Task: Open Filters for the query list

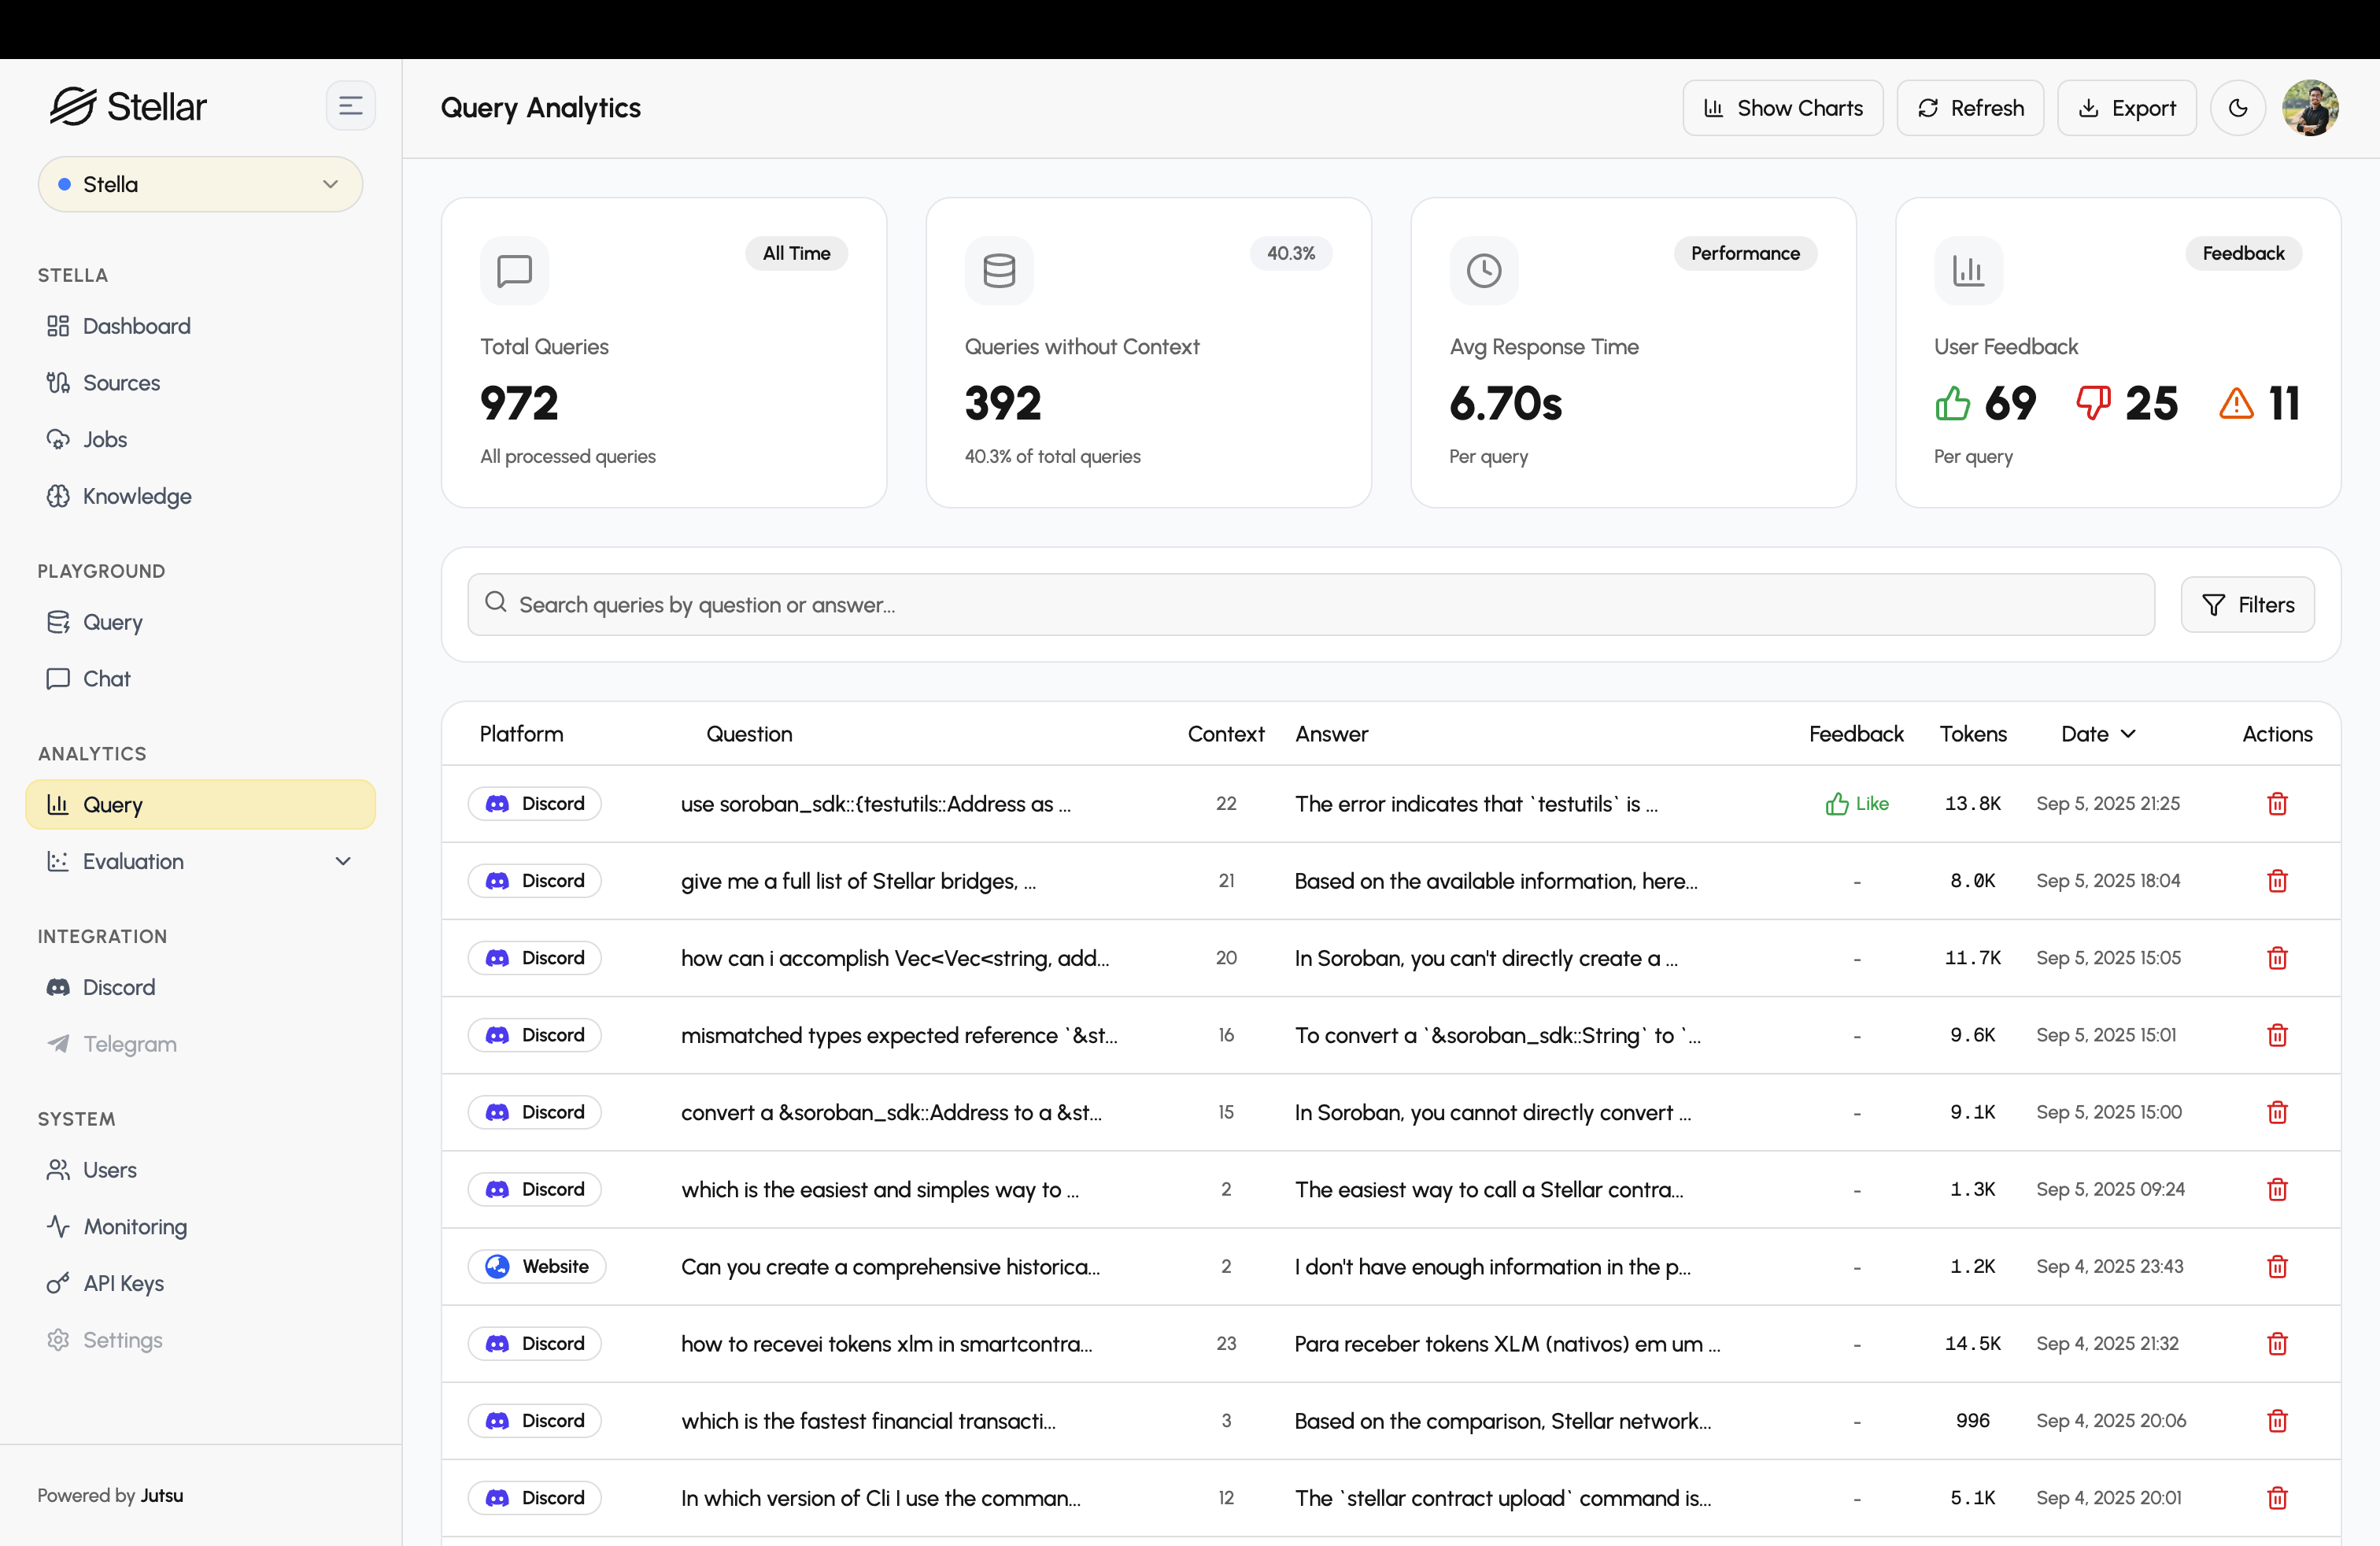Action: pyautogui.click(x=2246, y=605)
